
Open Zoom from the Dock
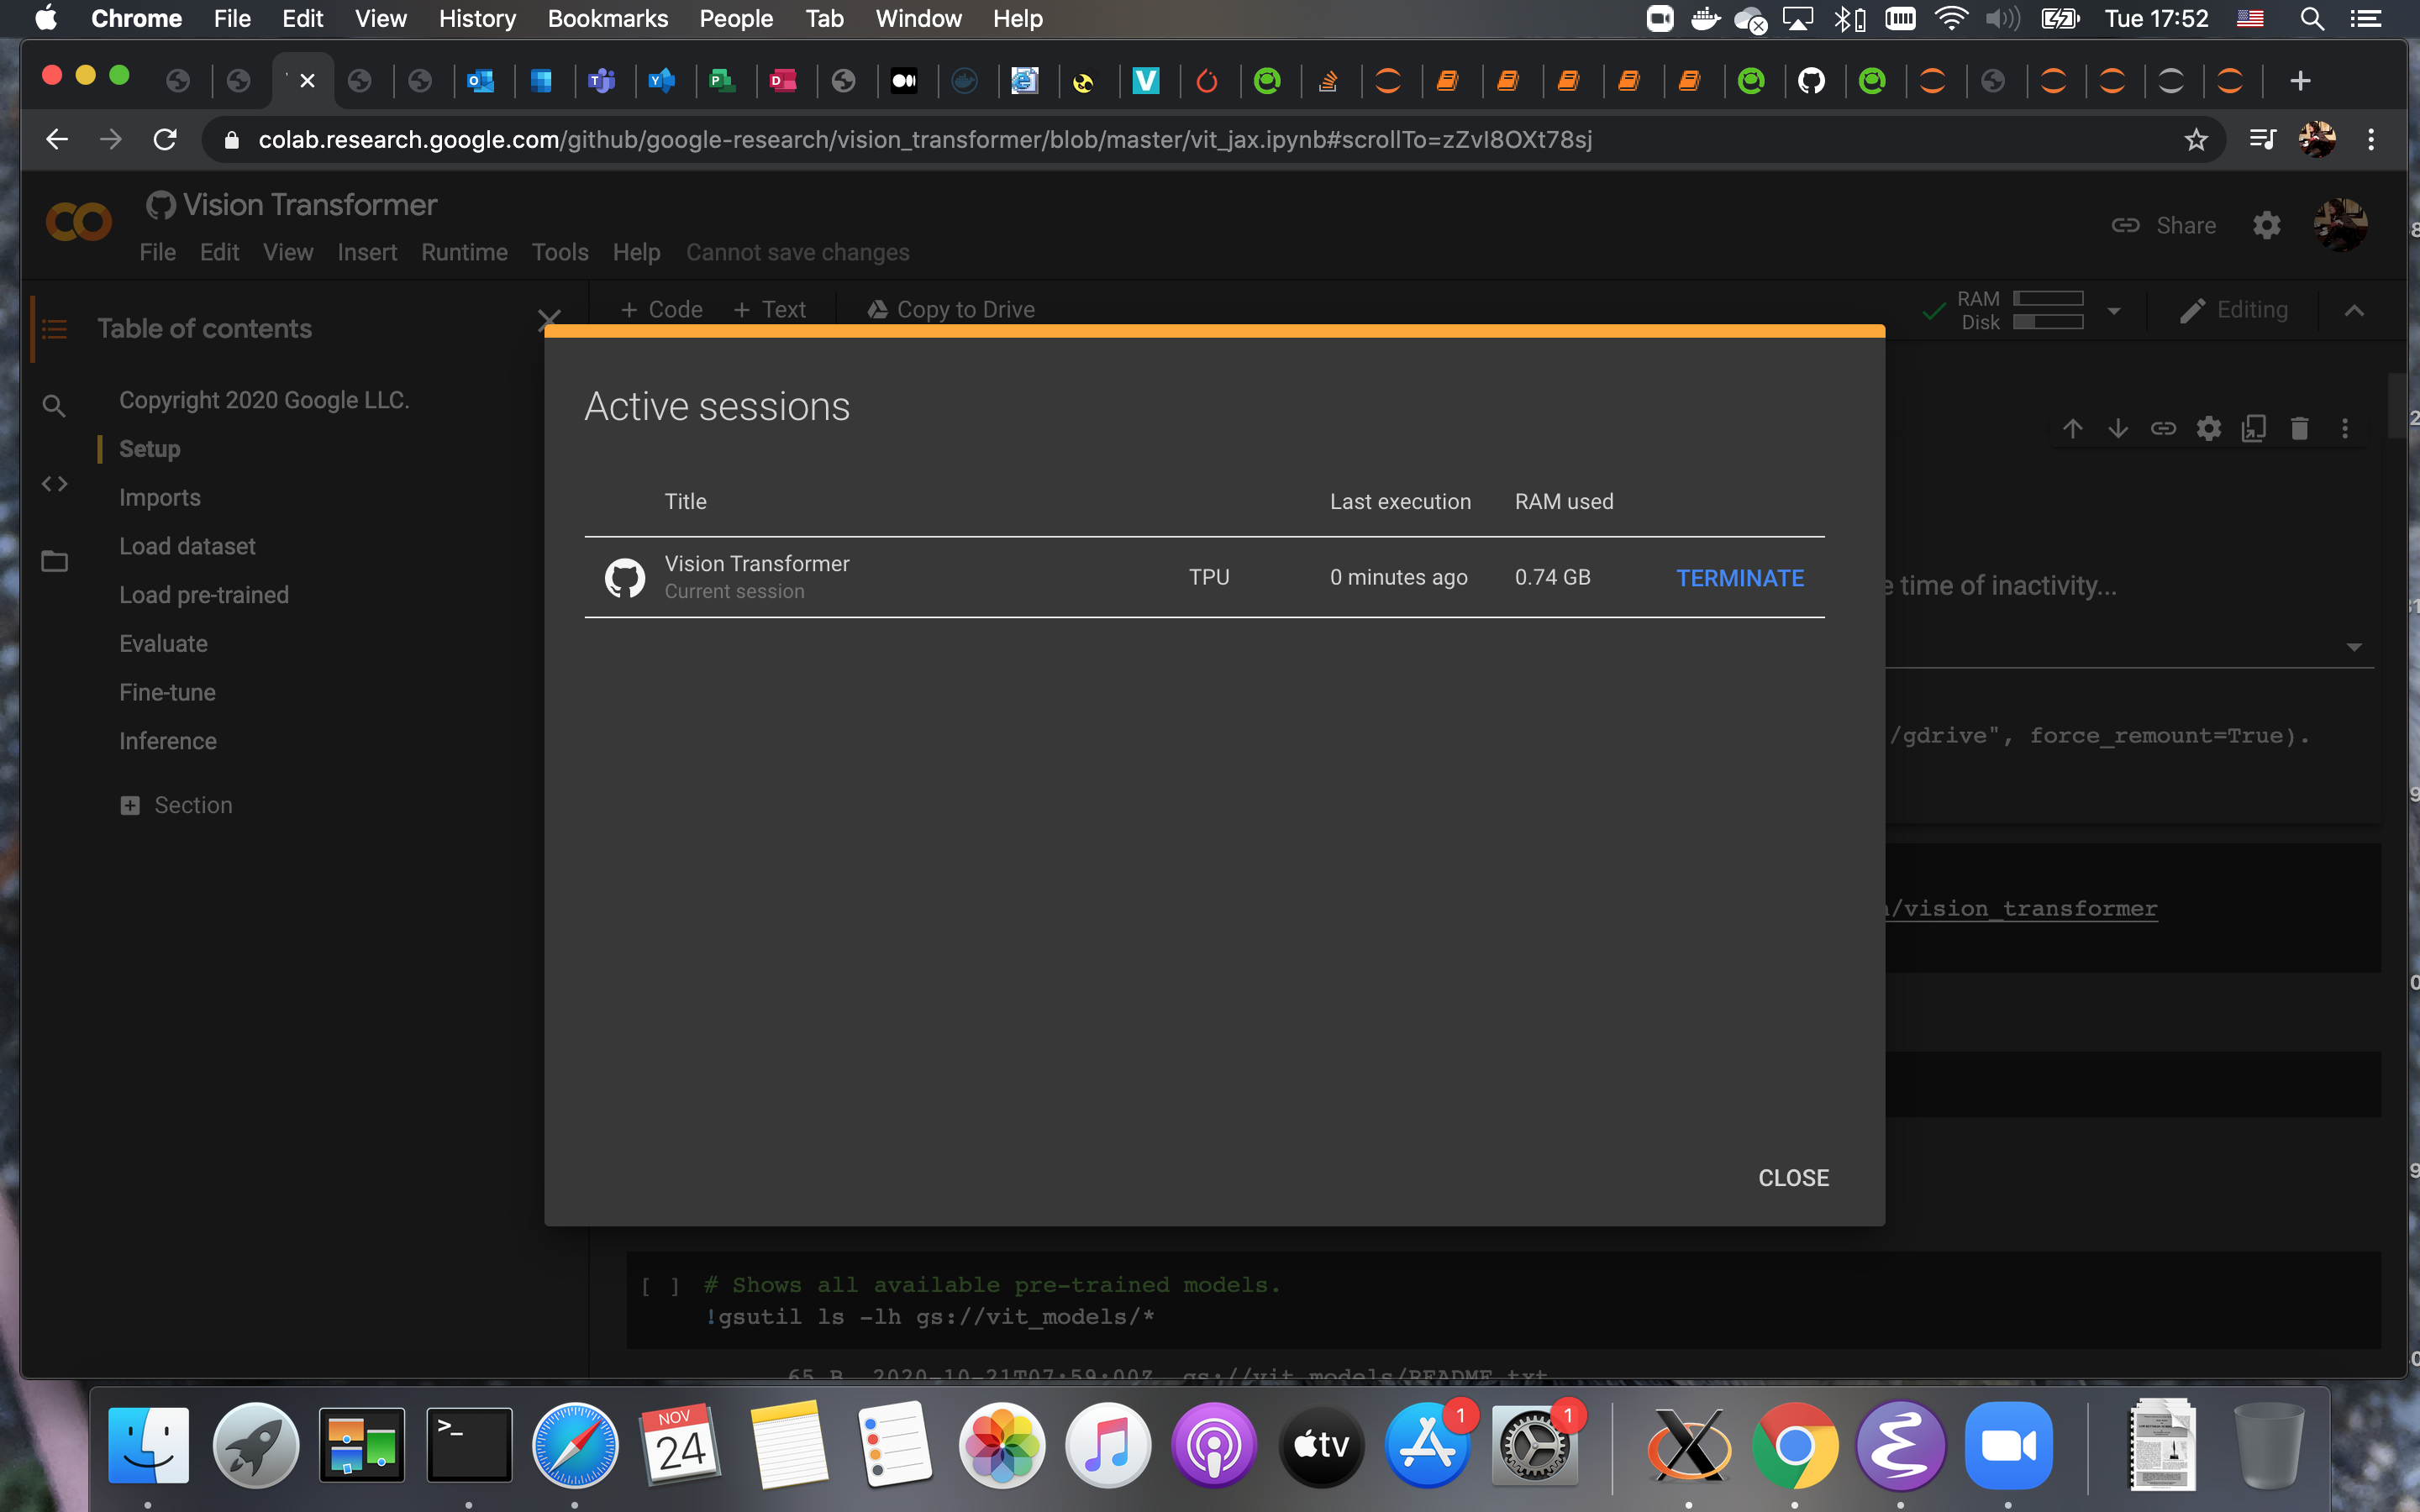coord(2008,1444)
